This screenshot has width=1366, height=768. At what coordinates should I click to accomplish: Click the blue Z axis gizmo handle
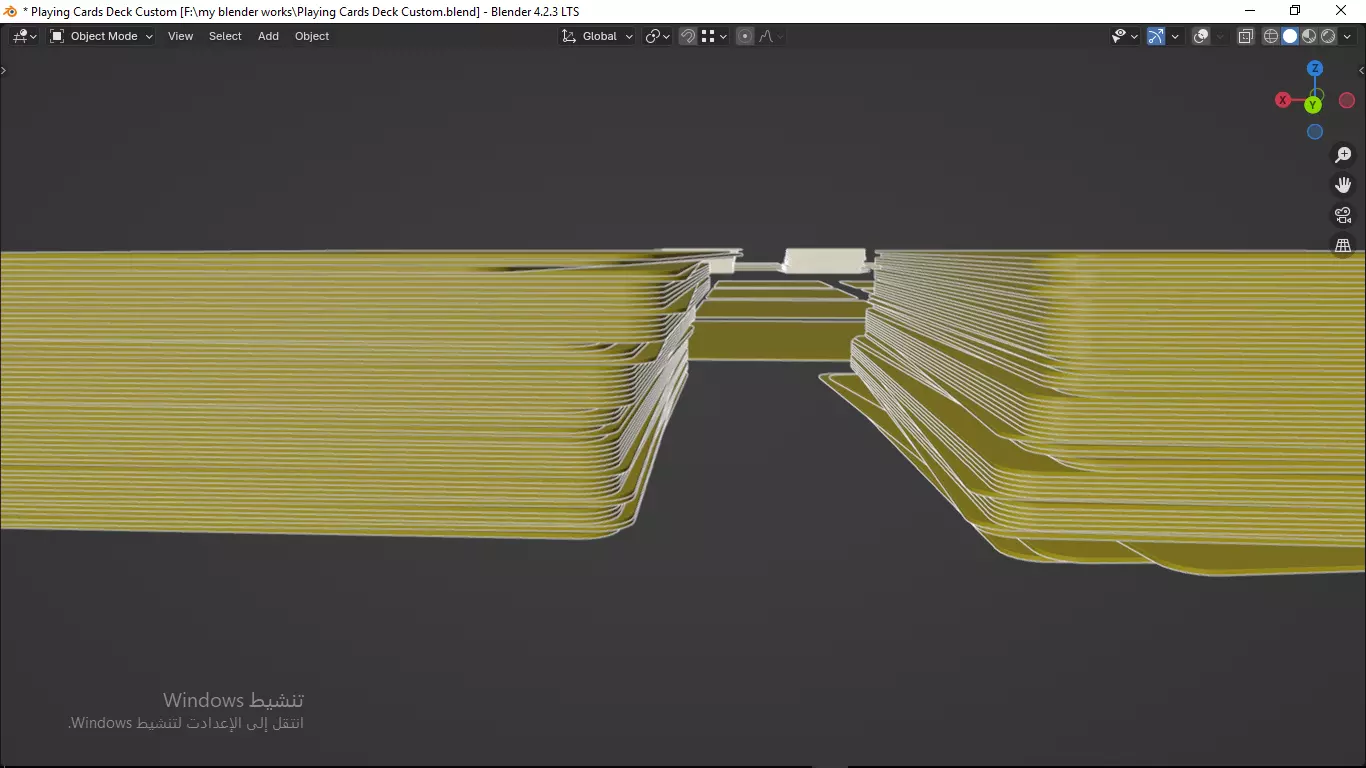[1315, 68]
